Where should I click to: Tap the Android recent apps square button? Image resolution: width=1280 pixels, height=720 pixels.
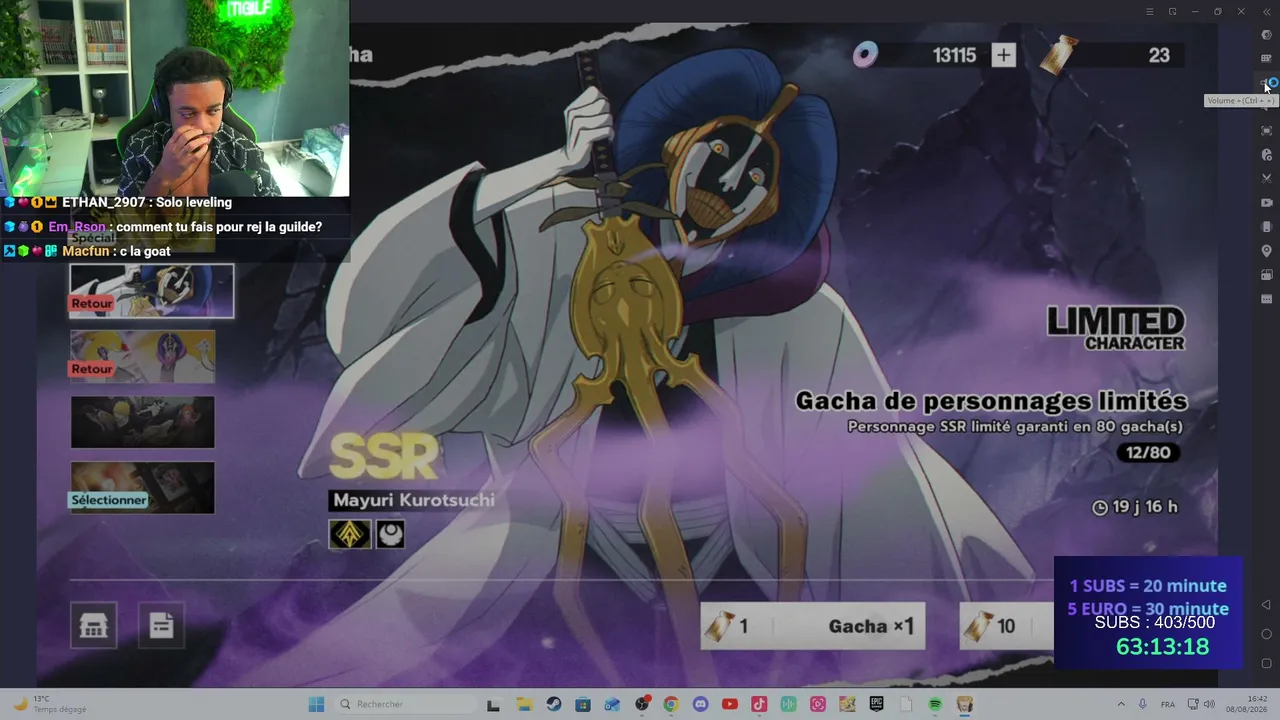tap(1266, 663)
